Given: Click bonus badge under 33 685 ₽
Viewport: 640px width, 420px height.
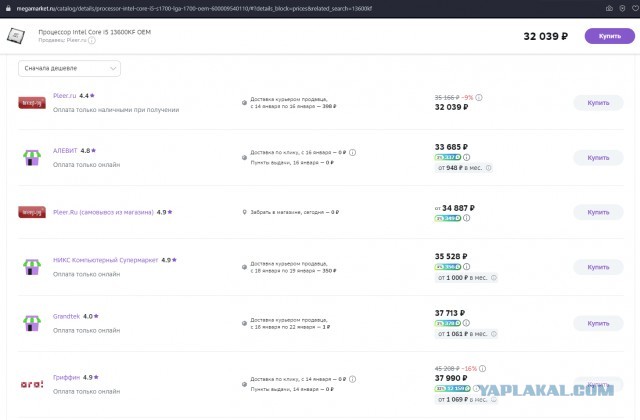Looking at the screenshot, I should [448, 157].
